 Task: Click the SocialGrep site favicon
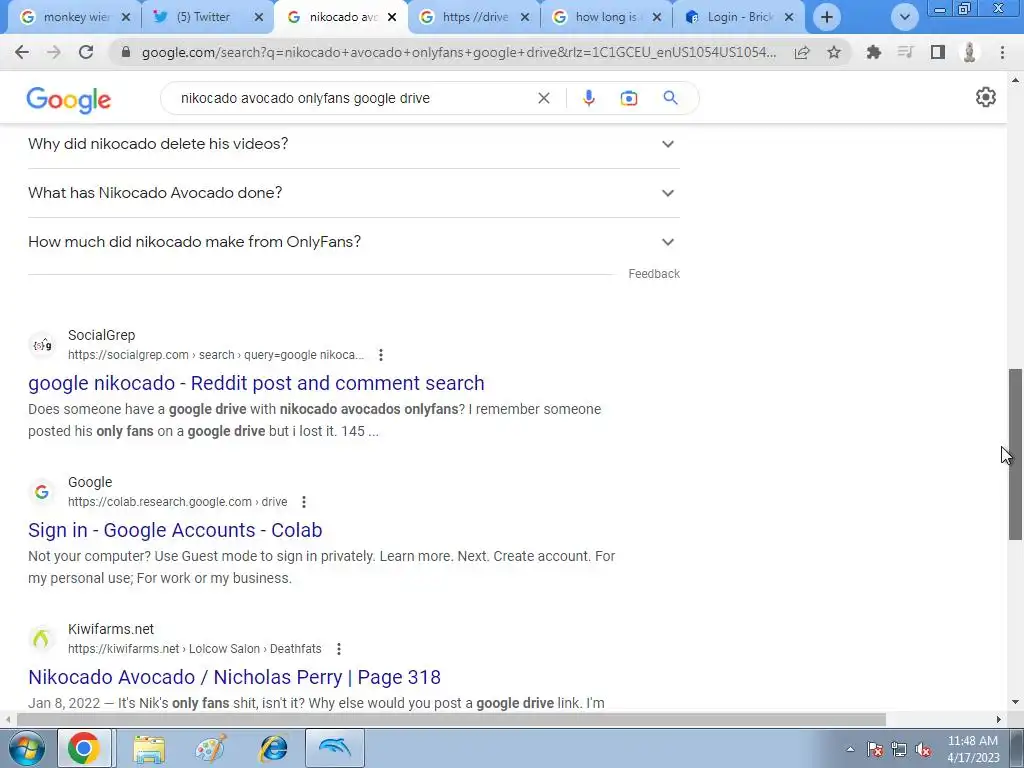pos(42,345)
